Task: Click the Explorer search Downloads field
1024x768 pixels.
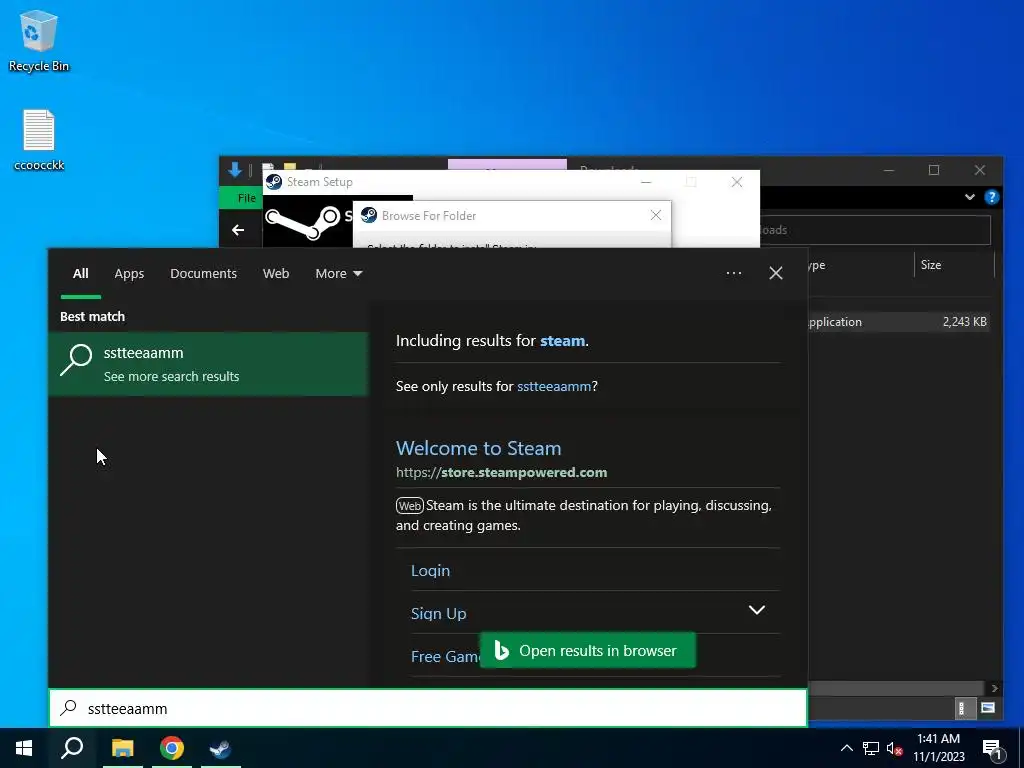Action: pos(875,230)
